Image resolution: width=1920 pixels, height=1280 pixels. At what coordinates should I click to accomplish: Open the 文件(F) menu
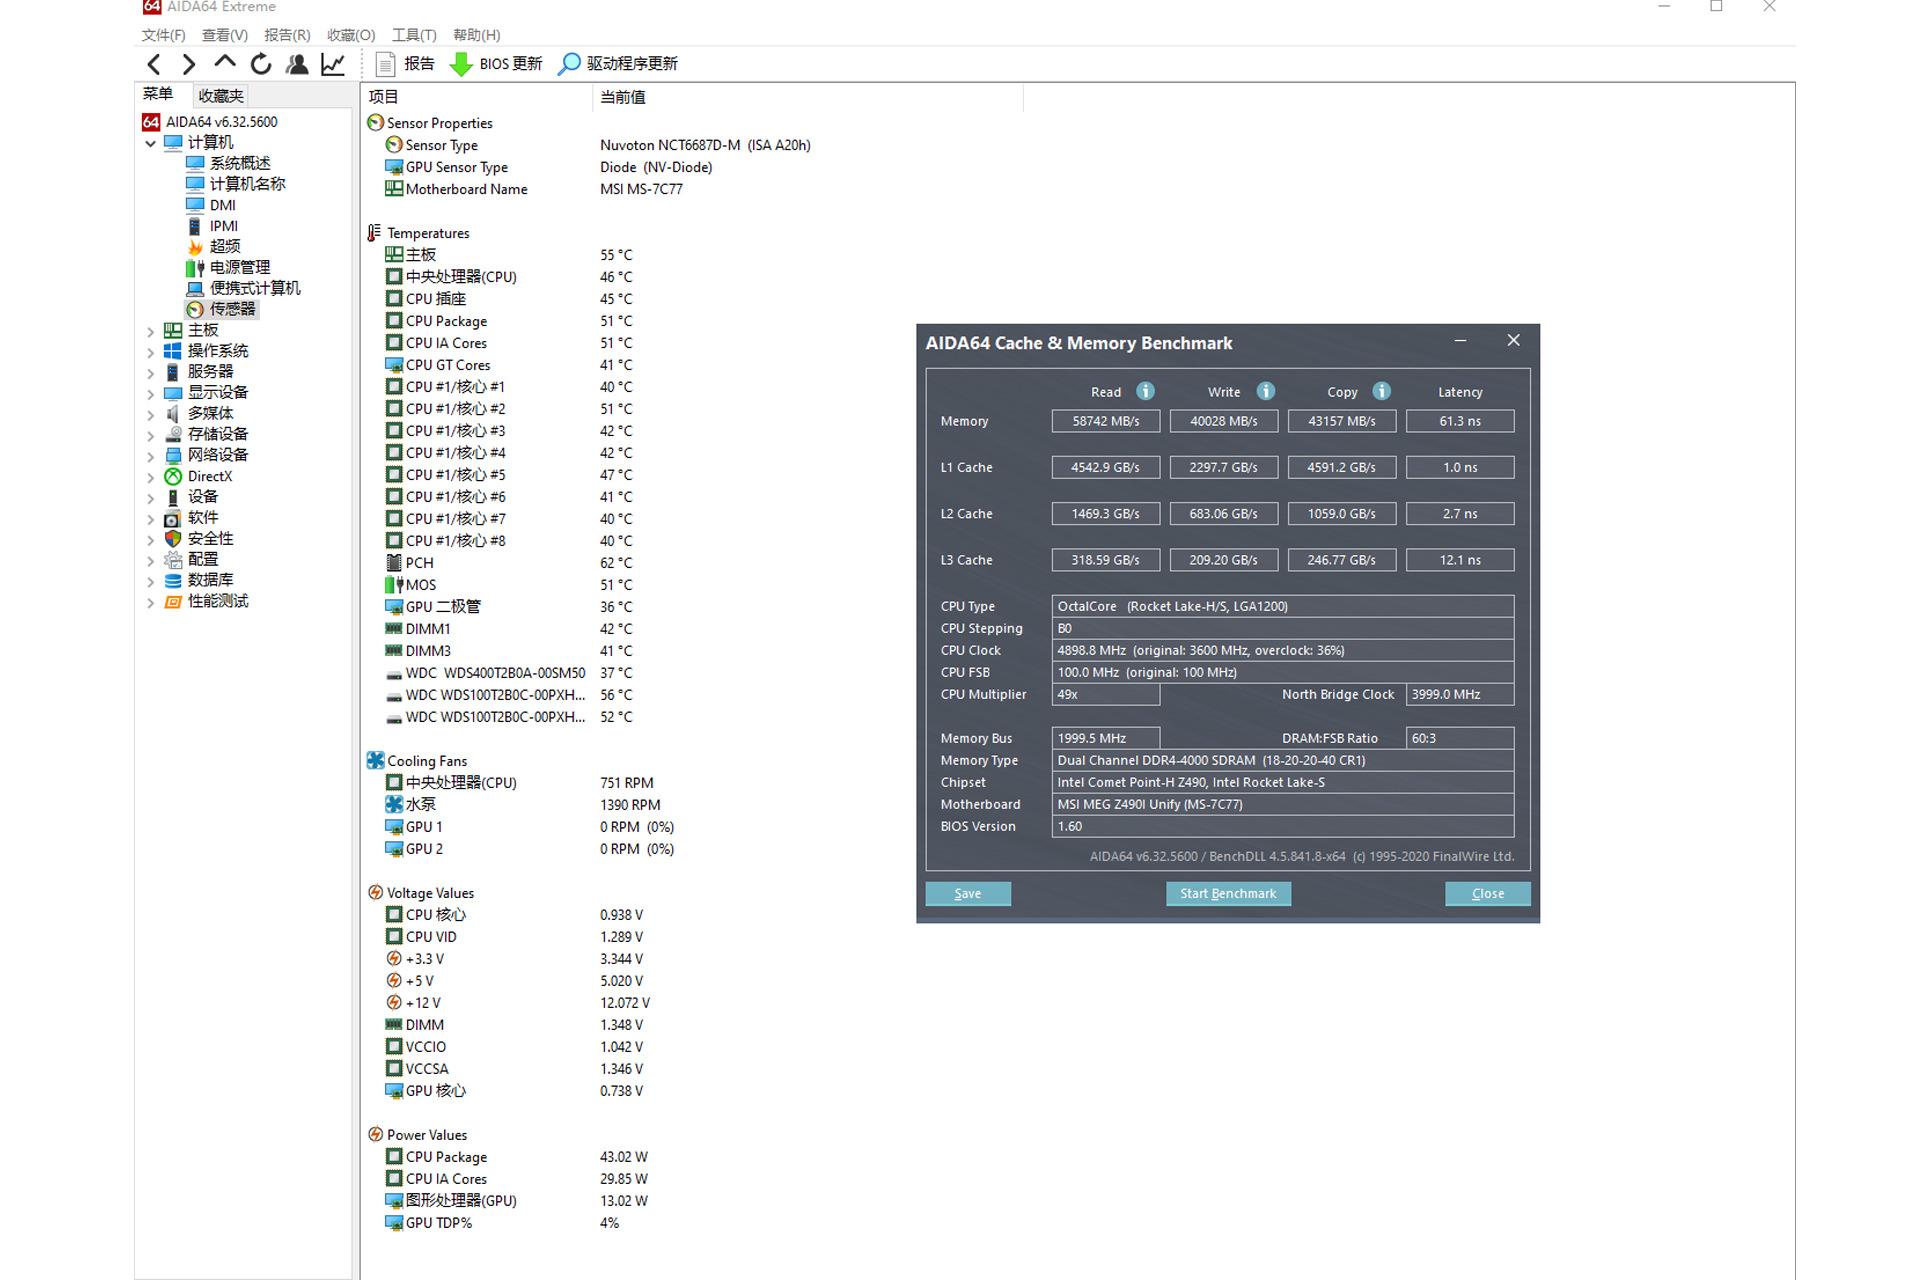click(164, 35)
